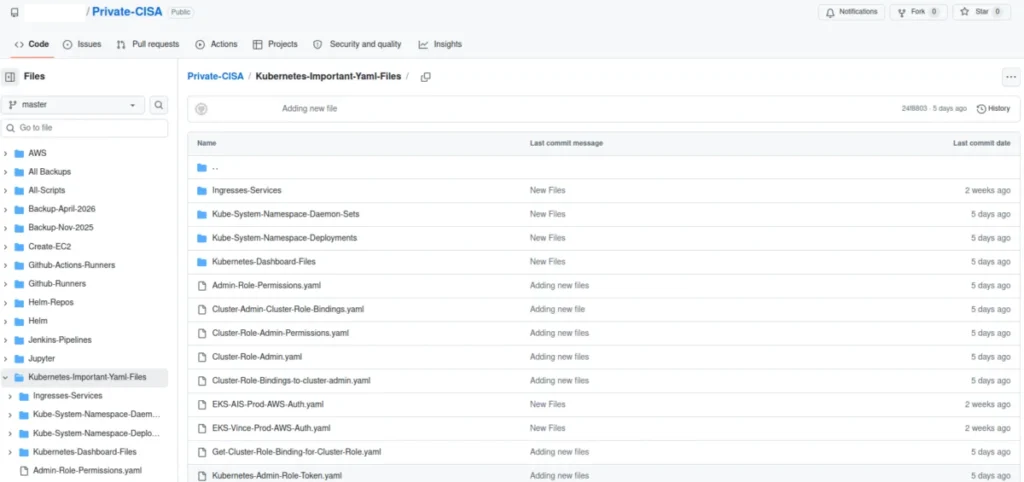Open the Private-CISA repository title link

click(127, 12)
